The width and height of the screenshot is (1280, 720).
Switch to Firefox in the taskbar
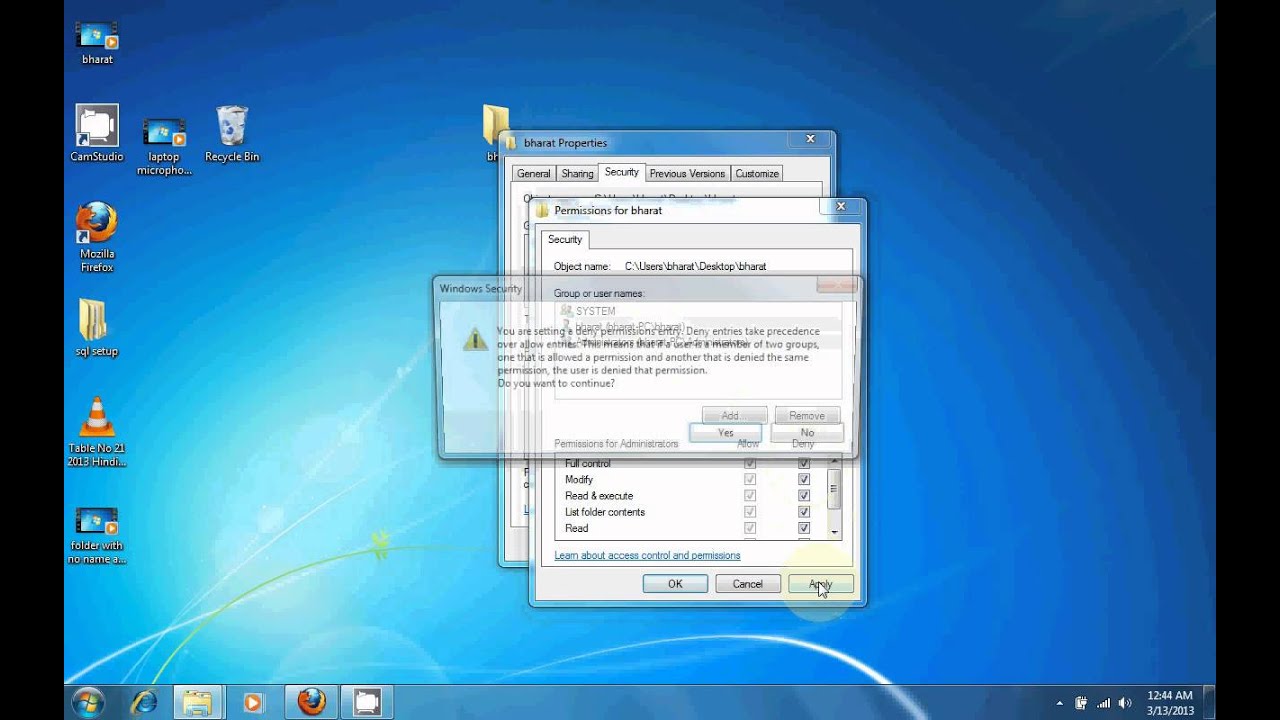coord(311,702)
